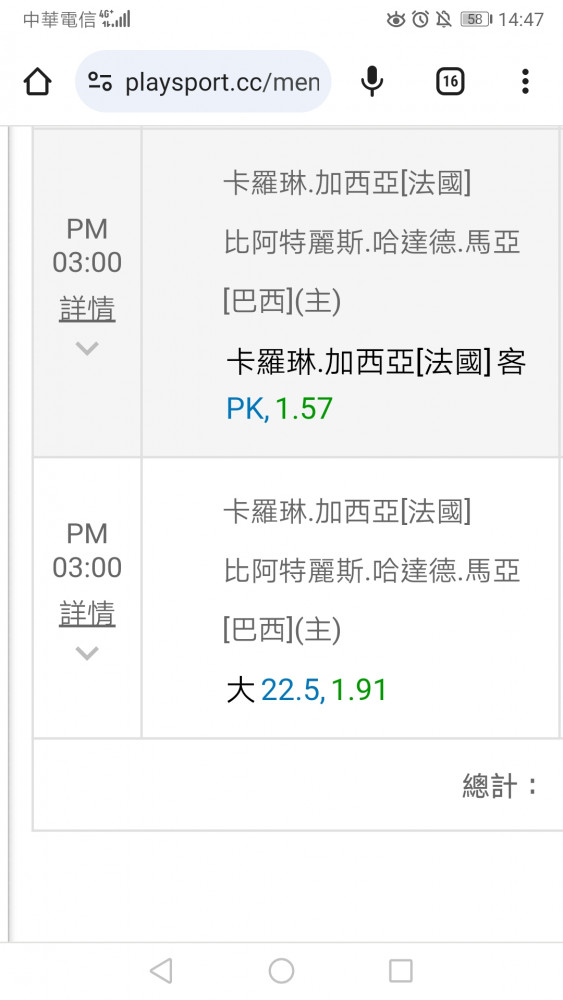Open the tab switcher showing 16 tabs

click(x=450, y=82)
